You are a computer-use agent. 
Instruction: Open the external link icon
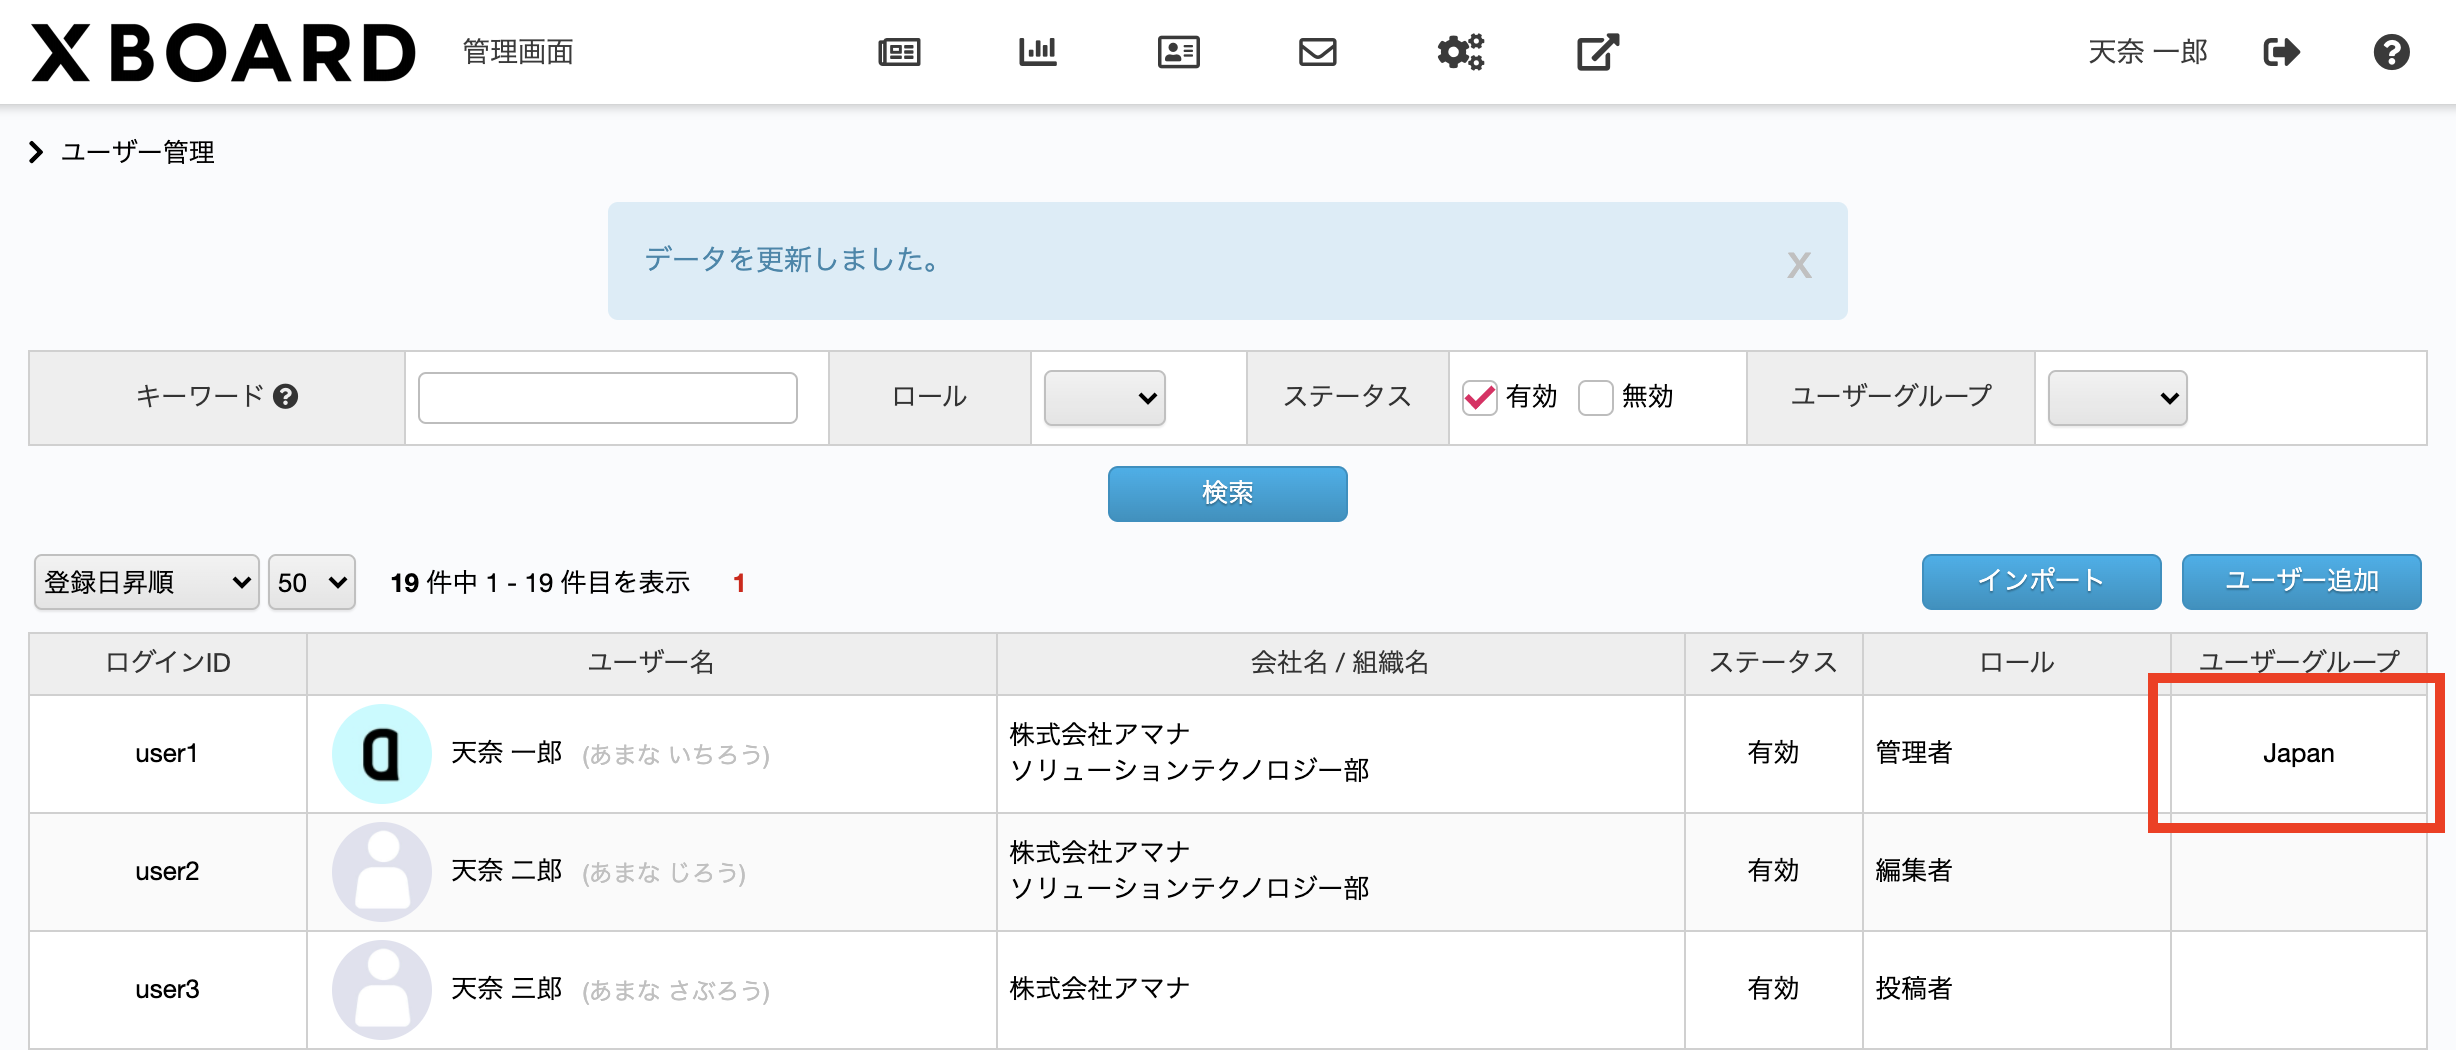point(1598,52)
